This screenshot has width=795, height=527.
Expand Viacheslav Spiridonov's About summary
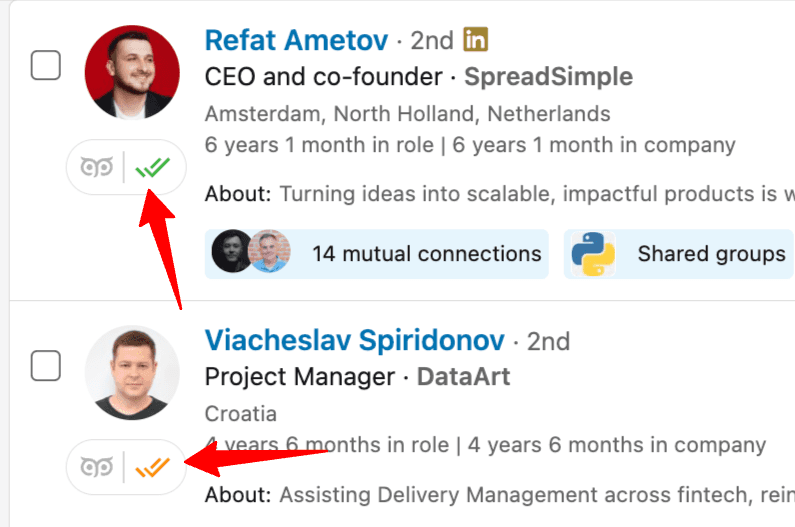499,495
